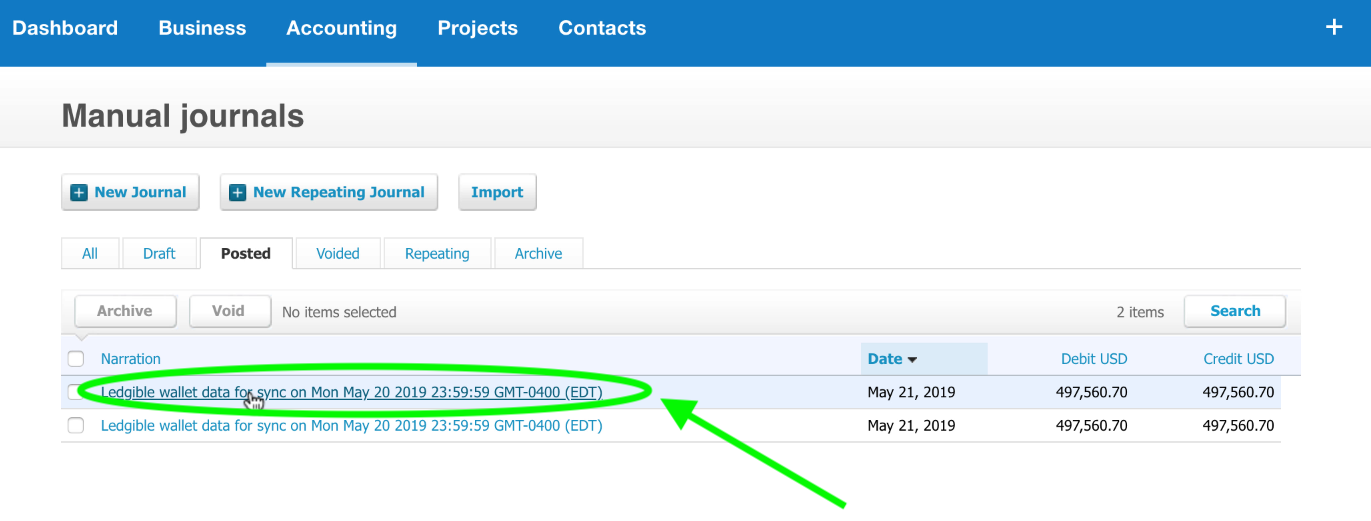The image size is (1371, 521).
Task: Click the plus icon on New Repeating Journal
Action: pyautogui.click(x=237, y=192)
